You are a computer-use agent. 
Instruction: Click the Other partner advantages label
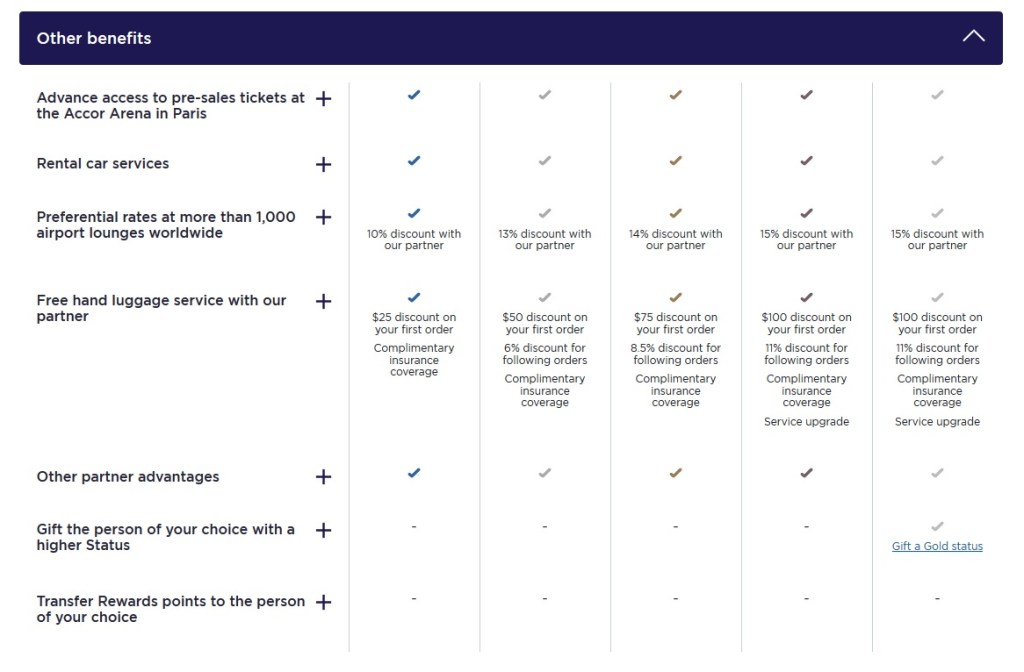click(x=128, y=477)
